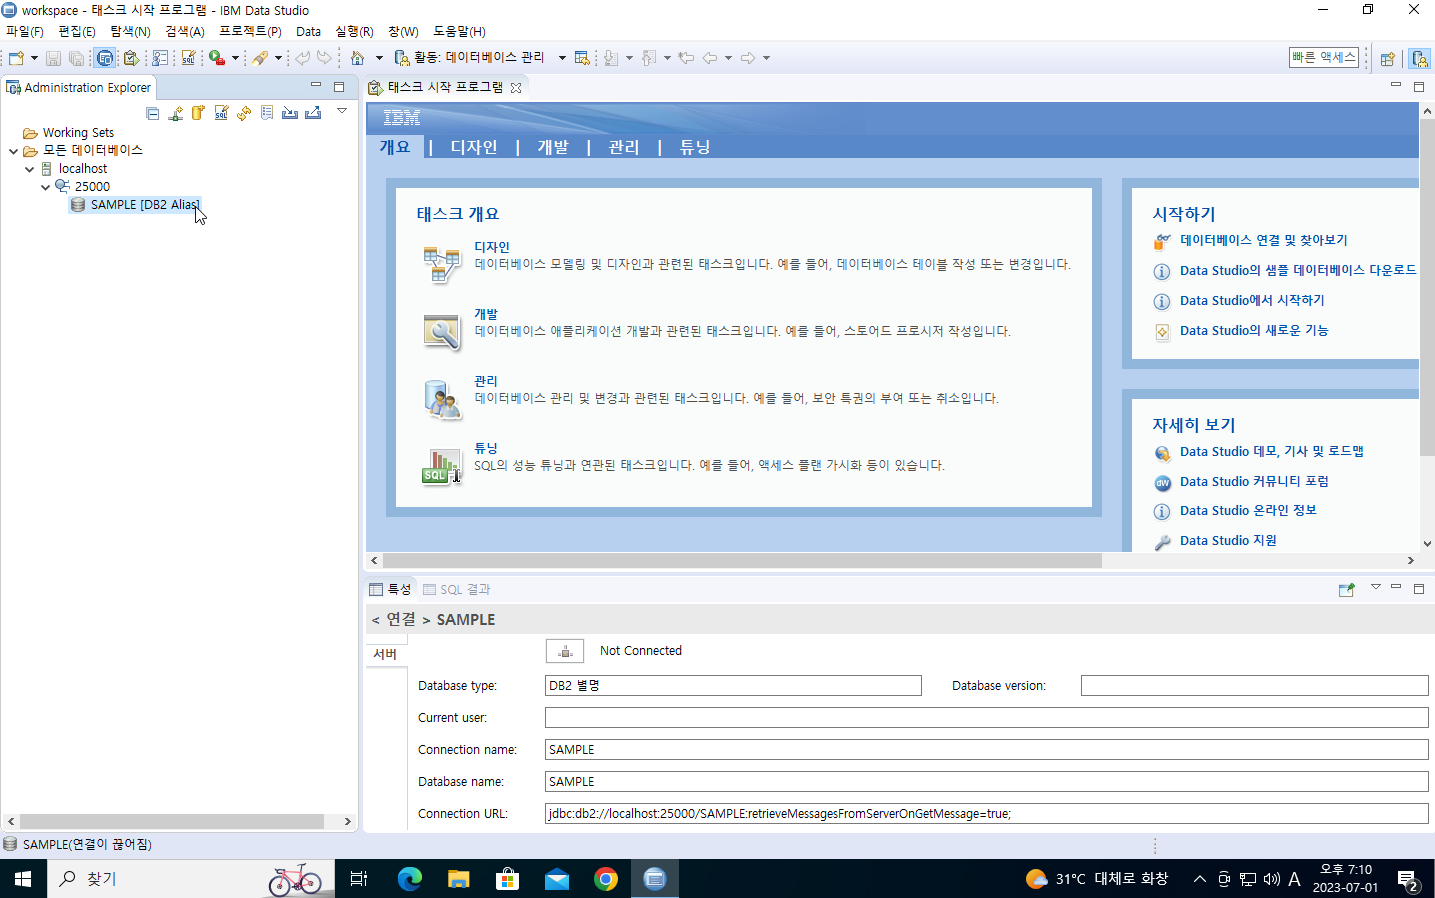The width and height of the screenshot is (1435, 898).
Task: Click the Forward navigation arrow icon
Action: point(747,58)
